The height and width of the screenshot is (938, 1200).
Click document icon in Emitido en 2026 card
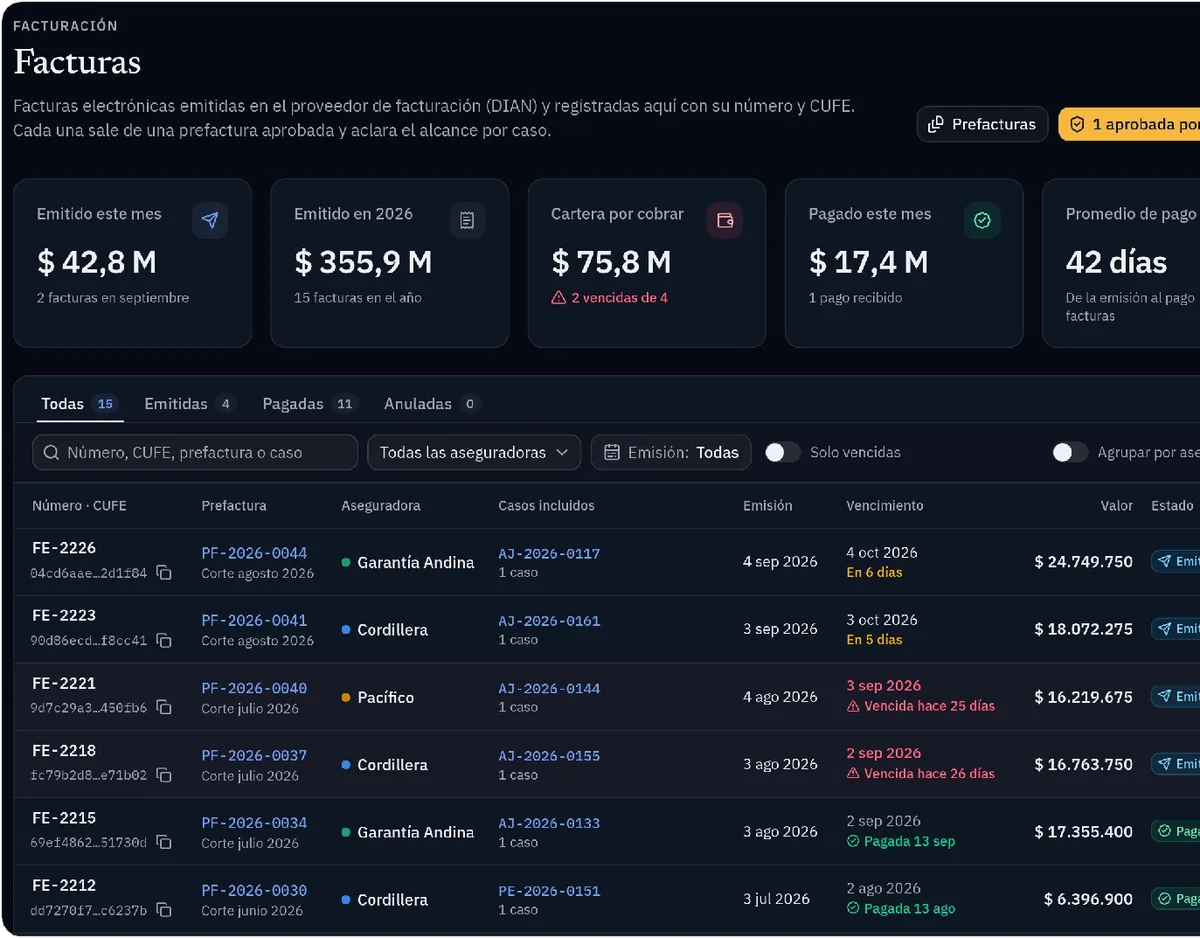[467, 221]
